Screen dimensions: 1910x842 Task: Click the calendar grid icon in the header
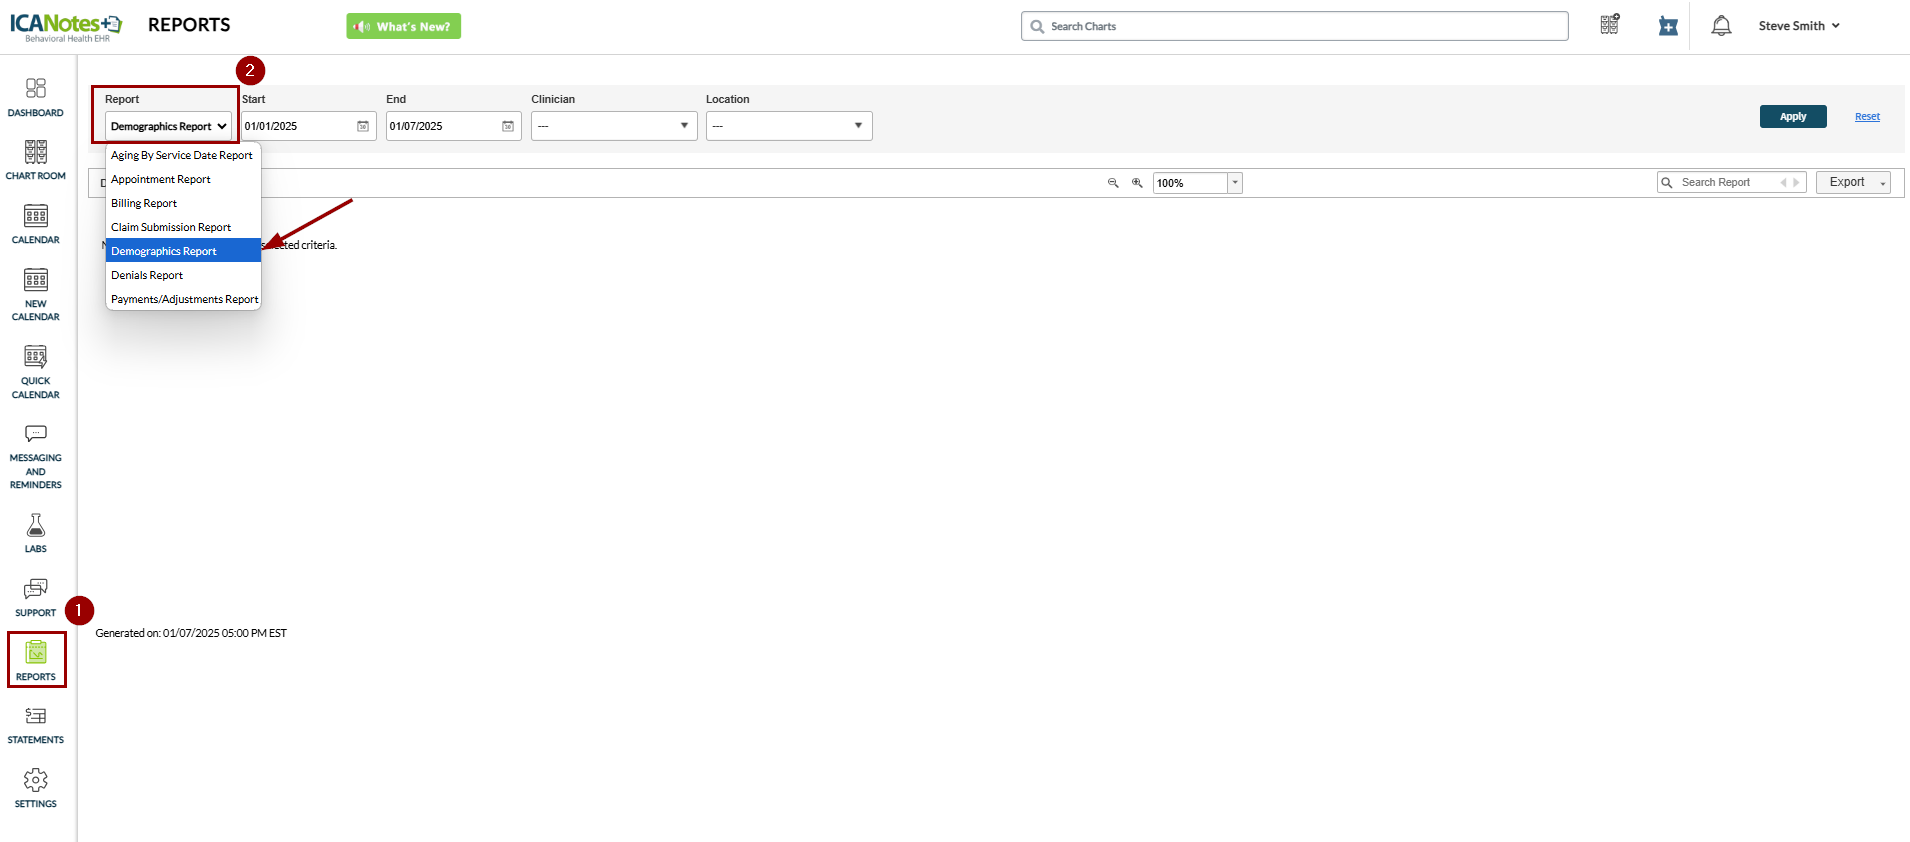1610,25
